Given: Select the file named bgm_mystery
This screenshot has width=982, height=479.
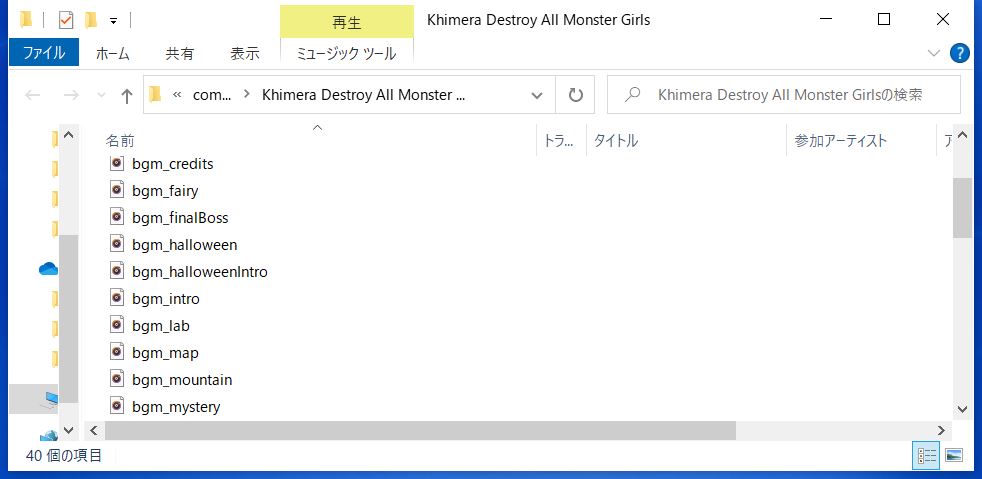Looking at the screenshot, I should coord(176,407).
